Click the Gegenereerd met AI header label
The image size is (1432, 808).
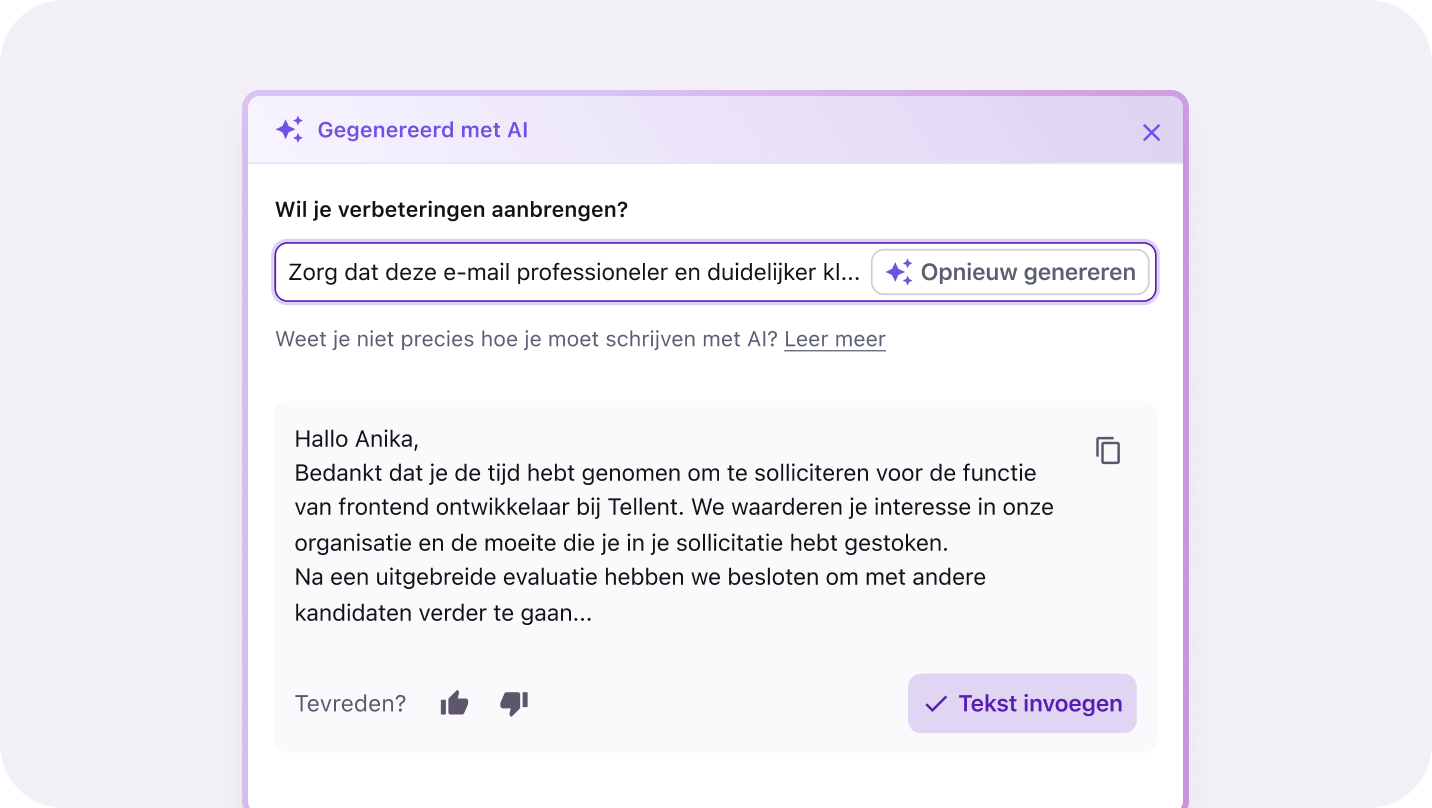tap(423, 130)
